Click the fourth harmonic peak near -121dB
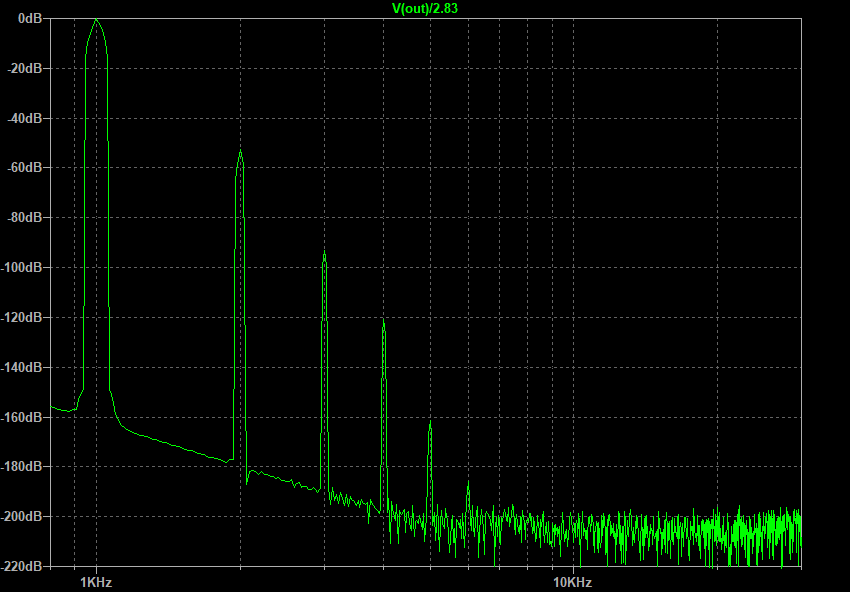Viewport: 850px width, 592px height. tap(383, 320)
